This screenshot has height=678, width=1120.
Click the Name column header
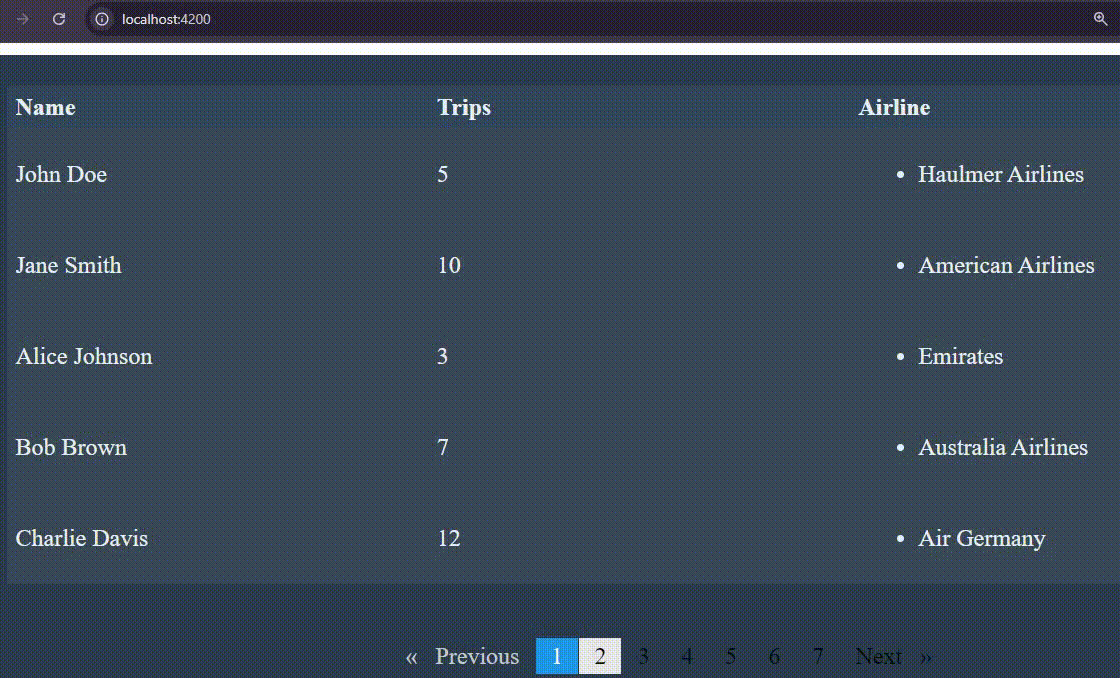coord(46,107)
